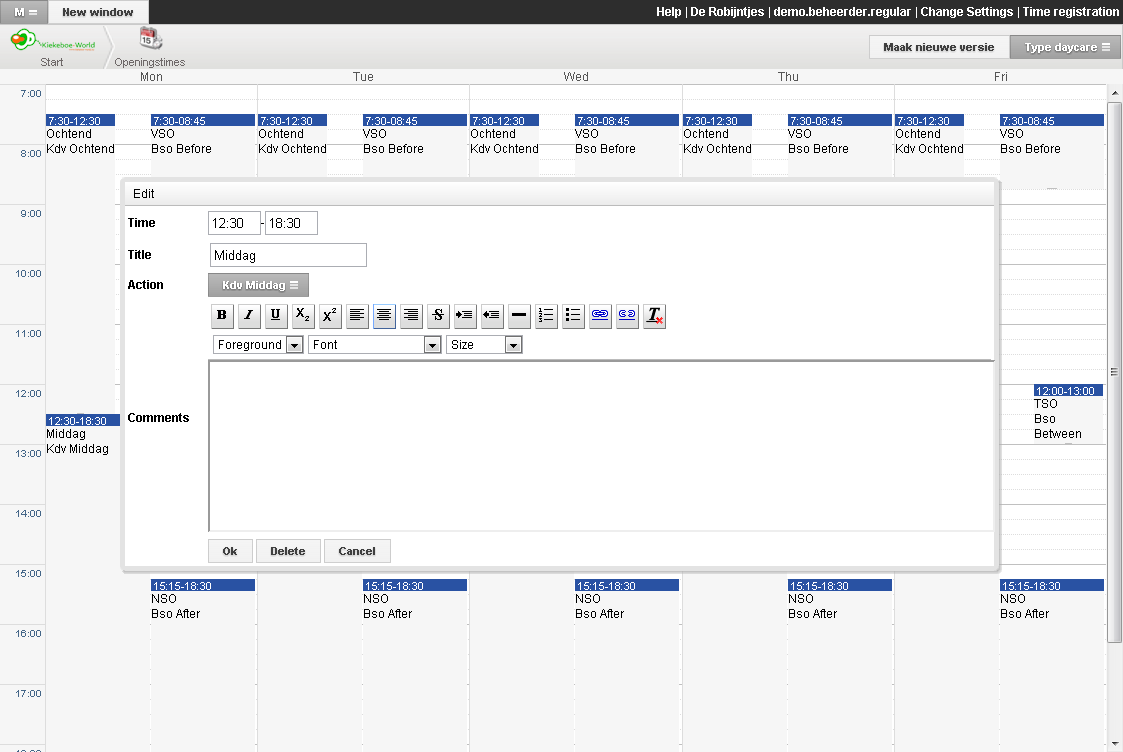Image resolution: width=1123 pixels, height=752 pixels.
Task: Toggle bold formatting in comments editor
Action: tap(222, 316)
